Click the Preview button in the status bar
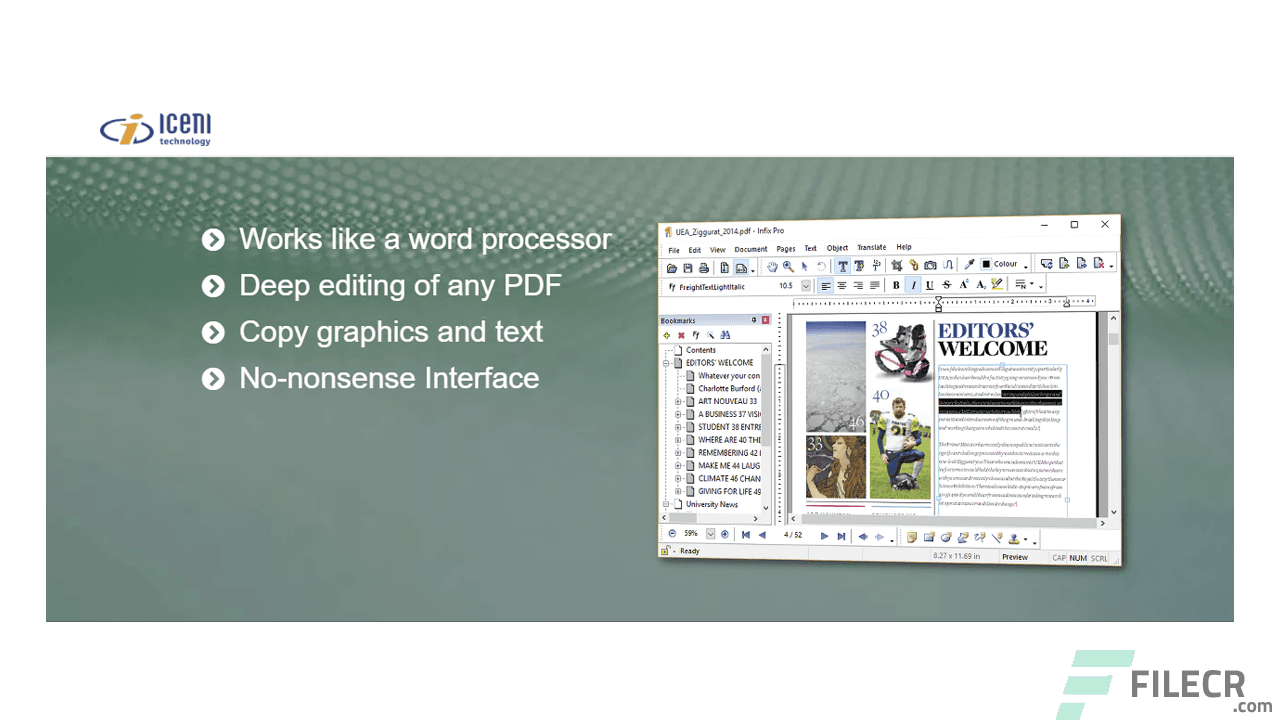Image resolution: width=1280 pixels, height=720 pixels. 1015,557
